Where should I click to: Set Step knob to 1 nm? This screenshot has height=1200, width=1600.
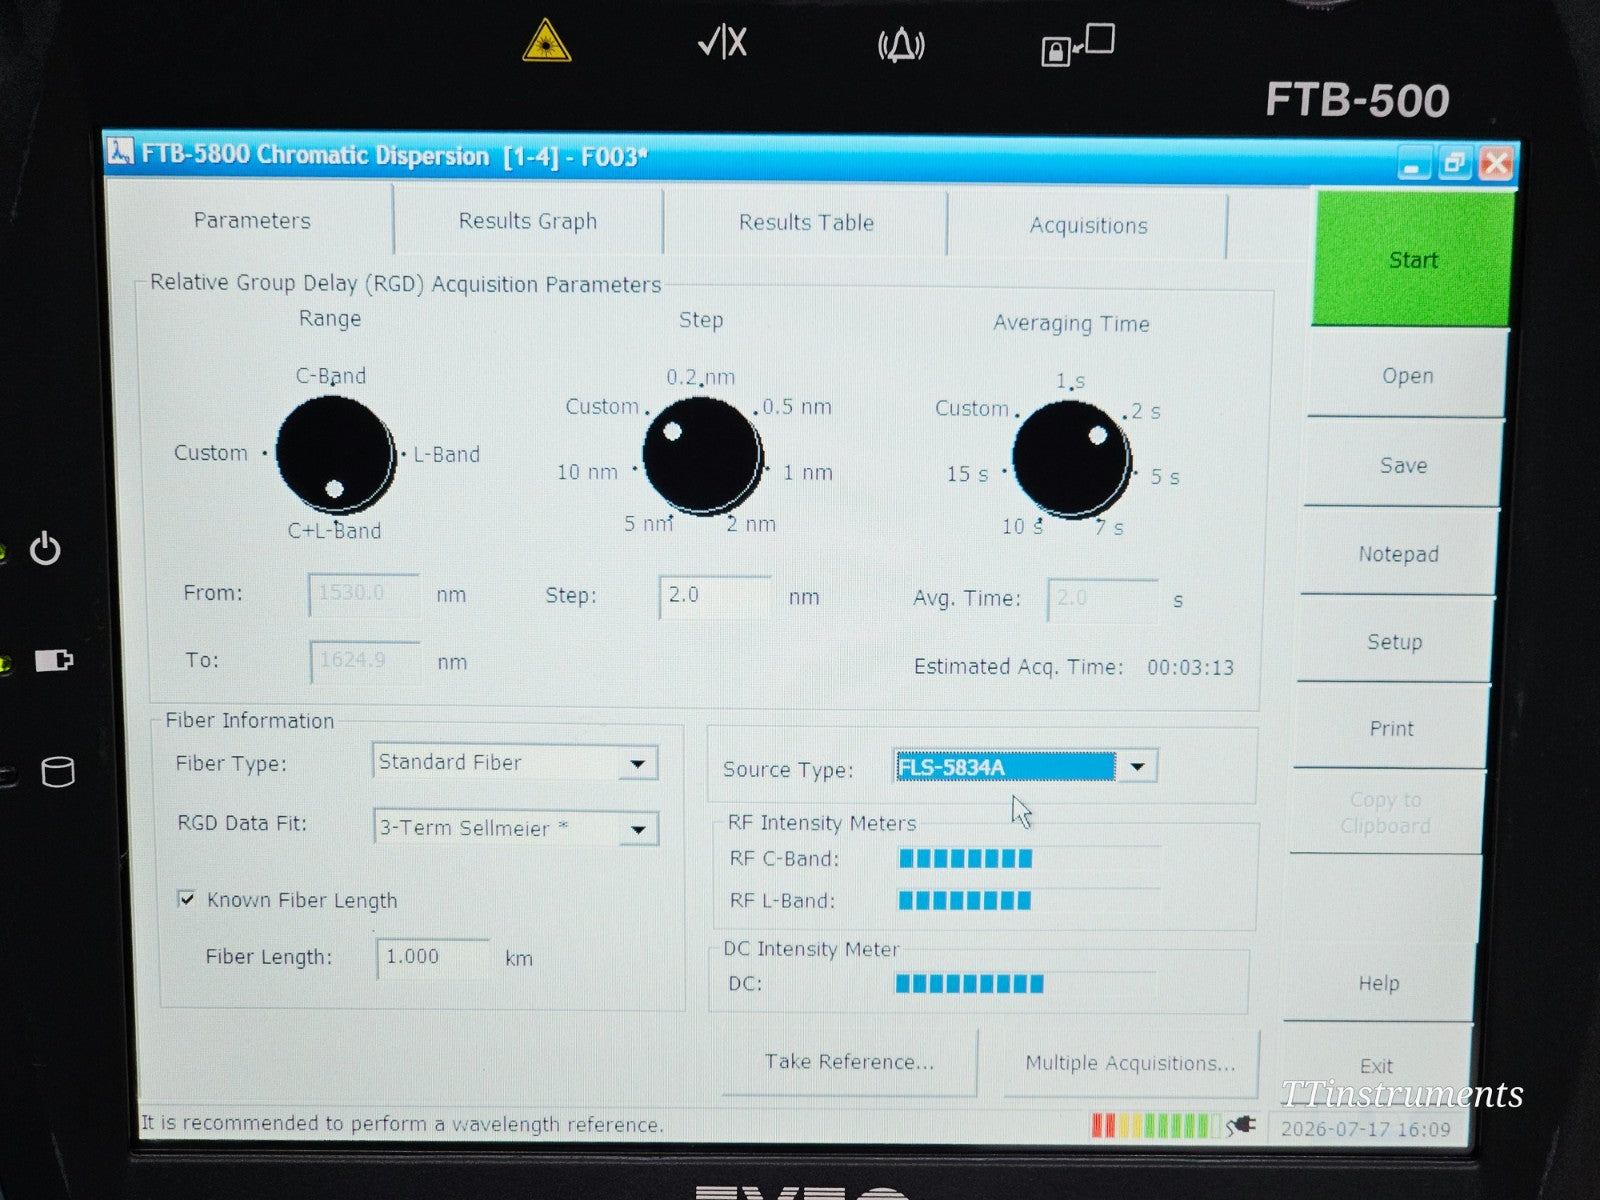(x=807, y=473)
